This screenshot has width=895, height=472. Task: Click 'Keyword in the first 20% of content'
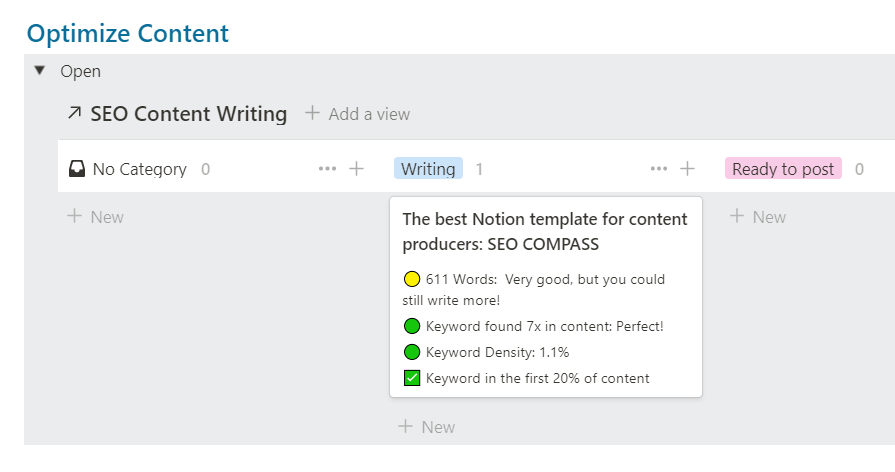pyautogui.click(x=538, y=378)
